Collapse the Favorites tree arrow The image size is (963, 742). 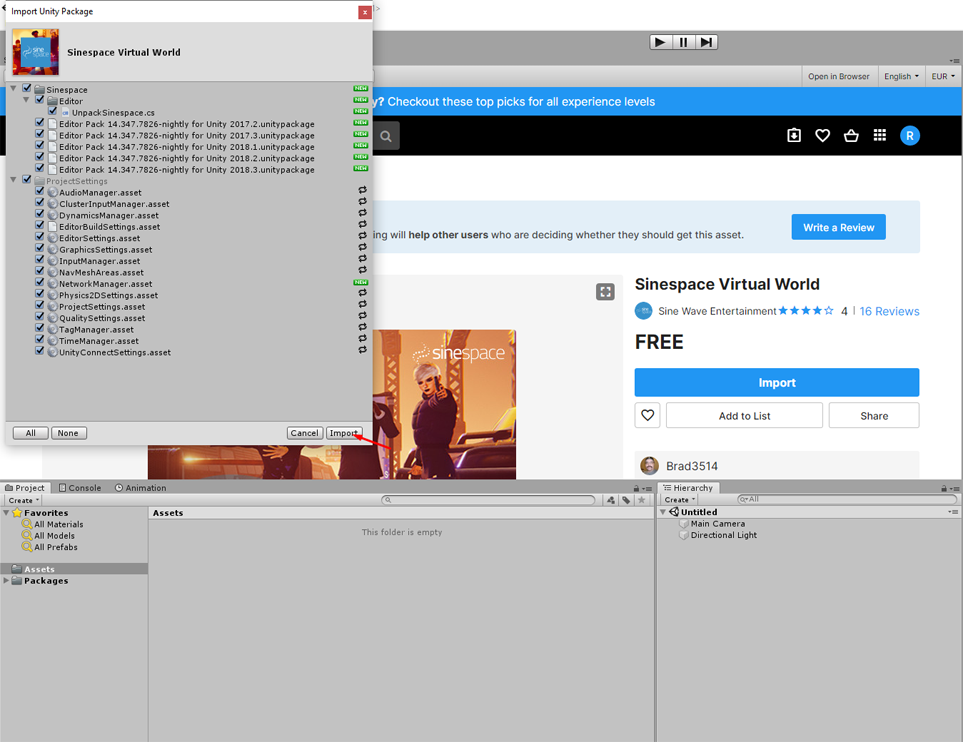[6, 512]
